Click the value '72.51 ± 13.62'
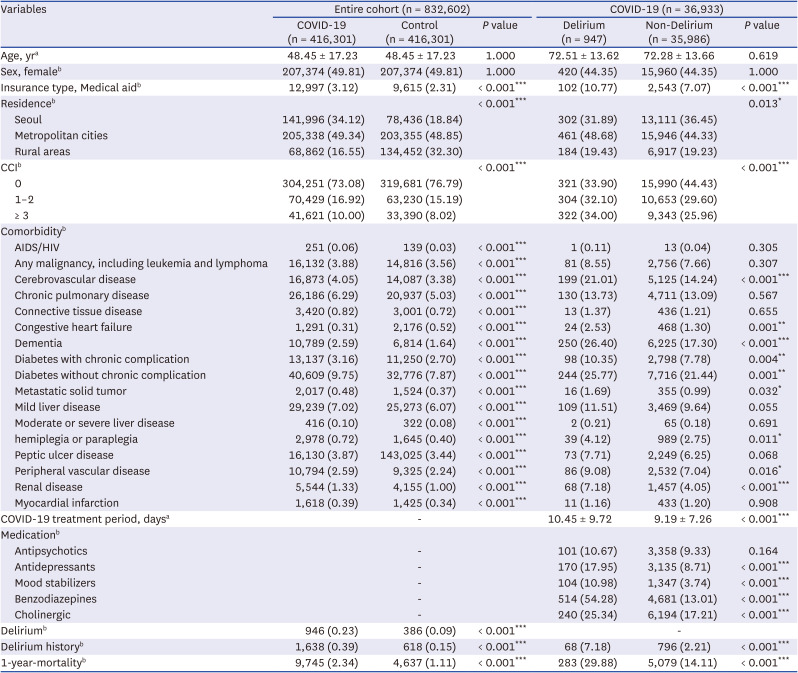798x673 pixels. (x=584, y=56)
